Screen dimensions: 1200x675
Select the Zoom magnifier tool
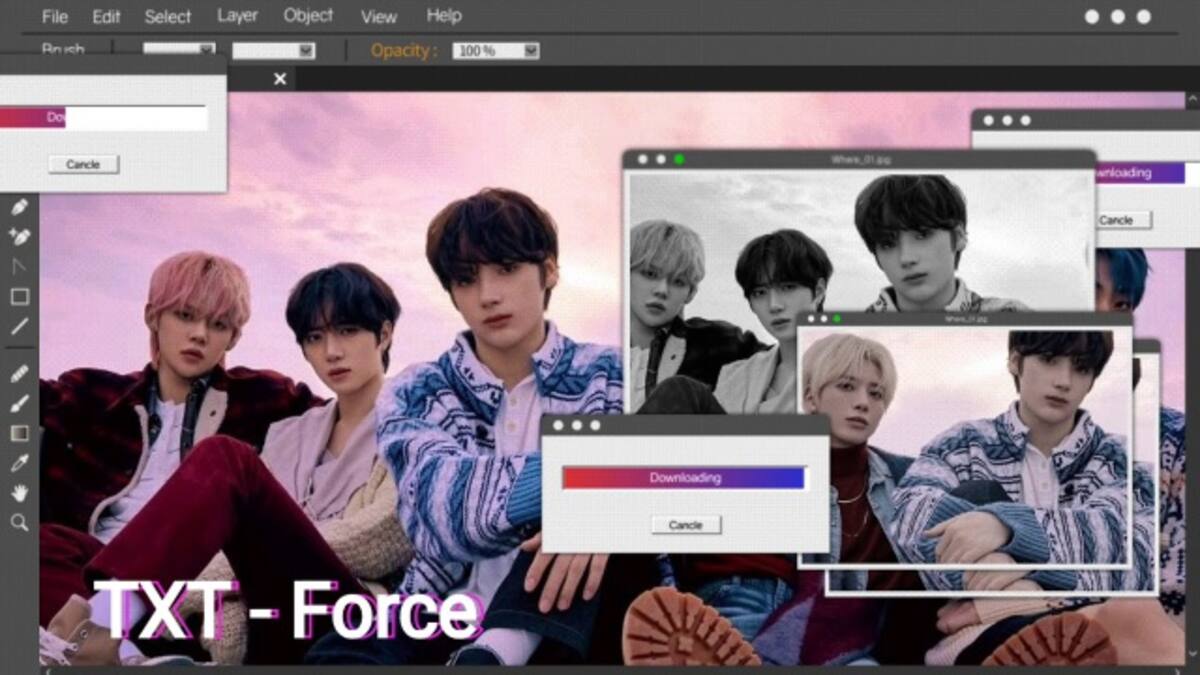[x=19, y=522]
